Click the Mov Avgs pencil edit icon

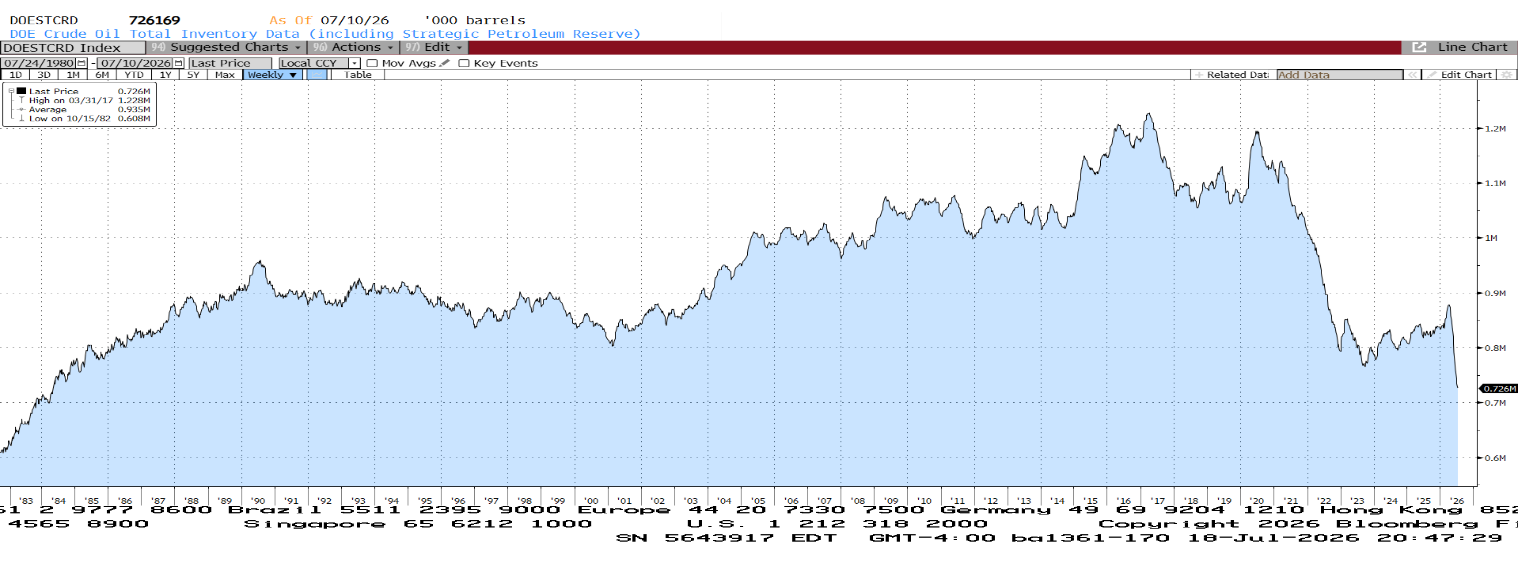point(444,63)
